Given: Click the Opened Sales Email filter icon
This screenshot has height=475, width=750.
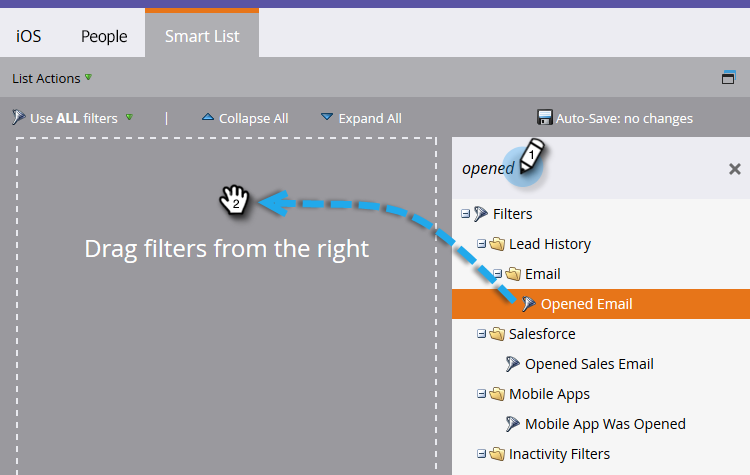Looking at the screenshot, I should 512,364.
